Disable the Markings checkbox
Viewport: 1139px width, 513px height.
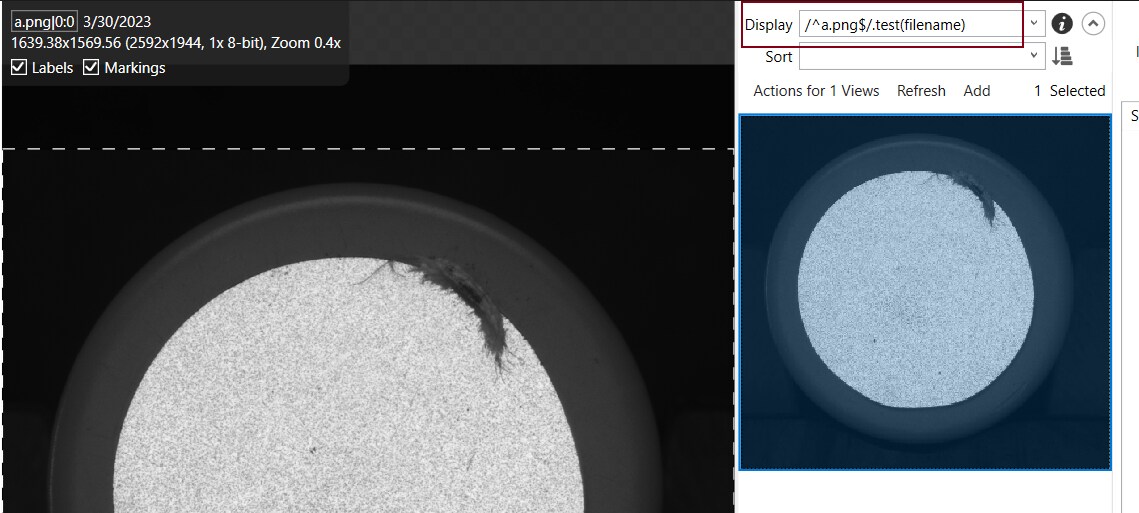click(x=91, y=68)
